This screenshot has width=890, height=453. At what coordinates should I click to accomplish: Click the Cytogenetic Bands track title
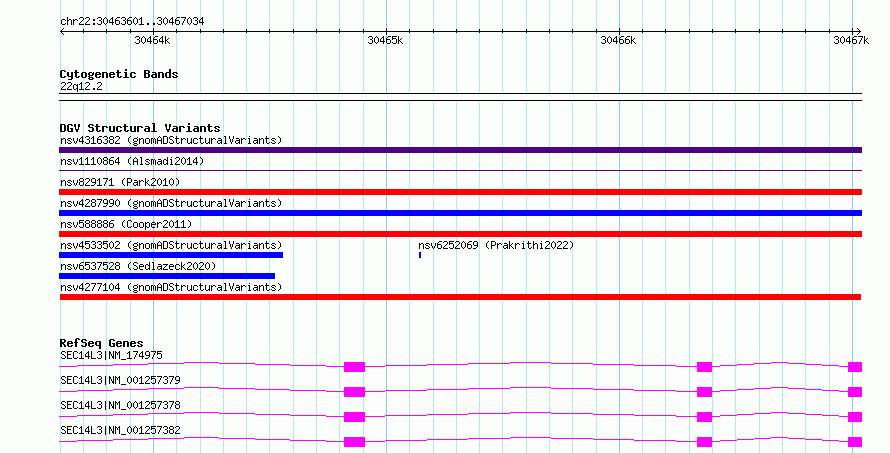[119, 74]
